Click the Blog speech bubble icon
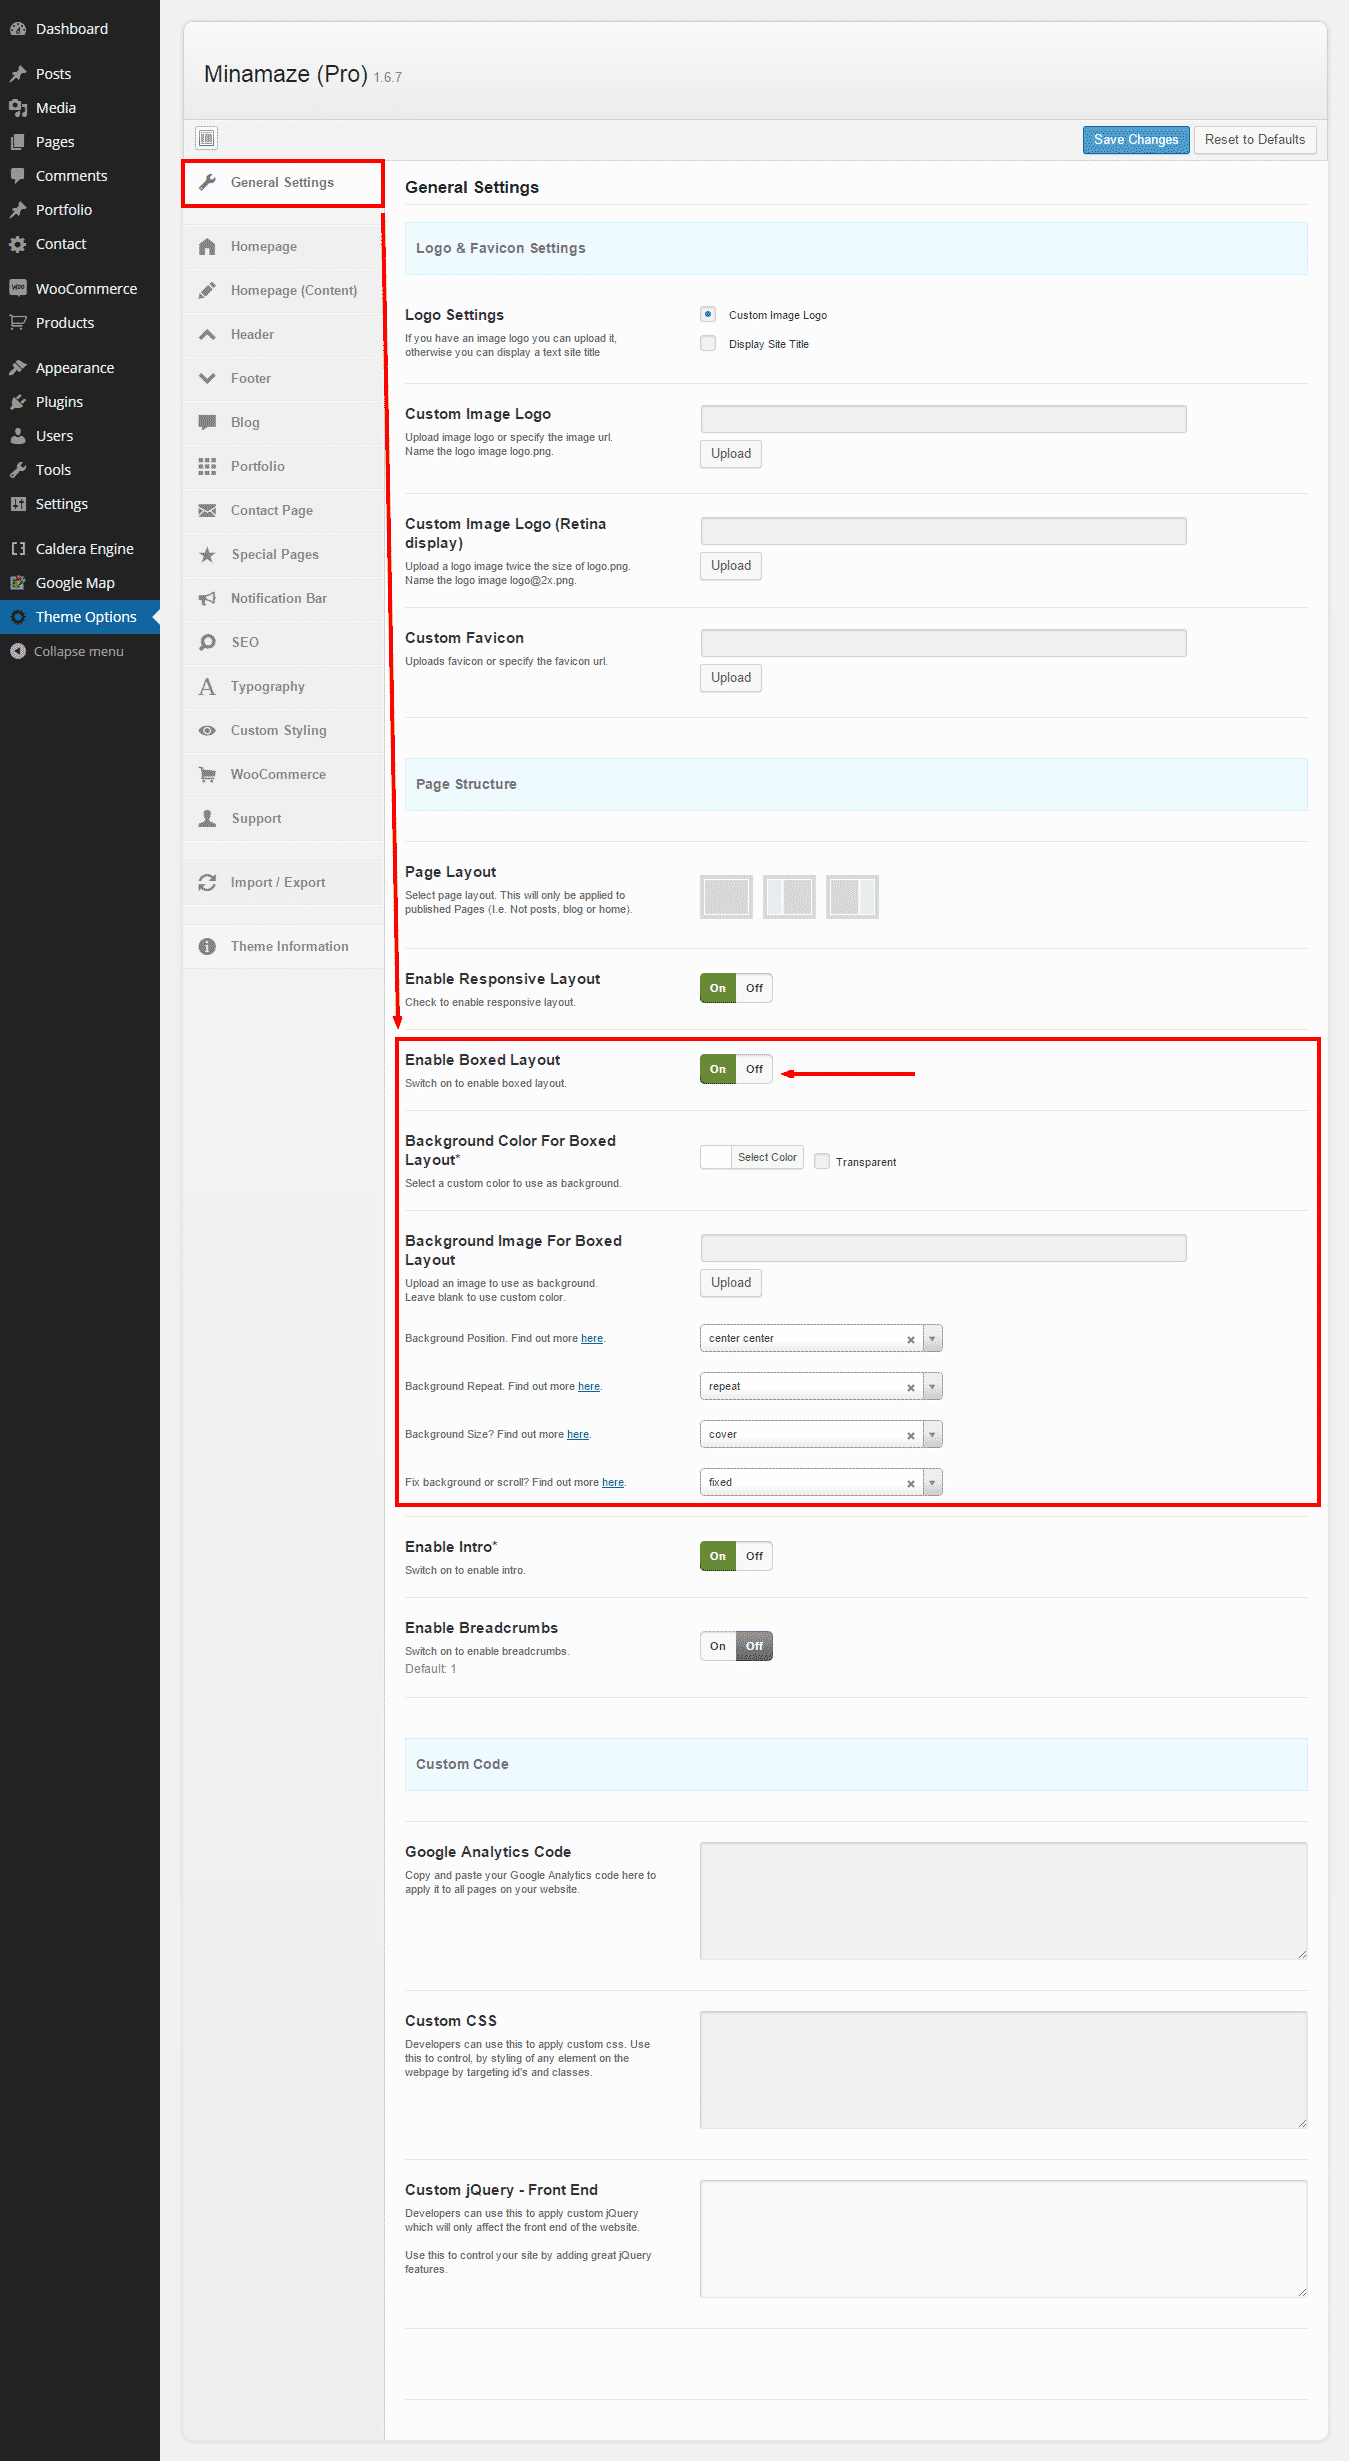The image size is (1349, 2461). click(x=207, y=423)
